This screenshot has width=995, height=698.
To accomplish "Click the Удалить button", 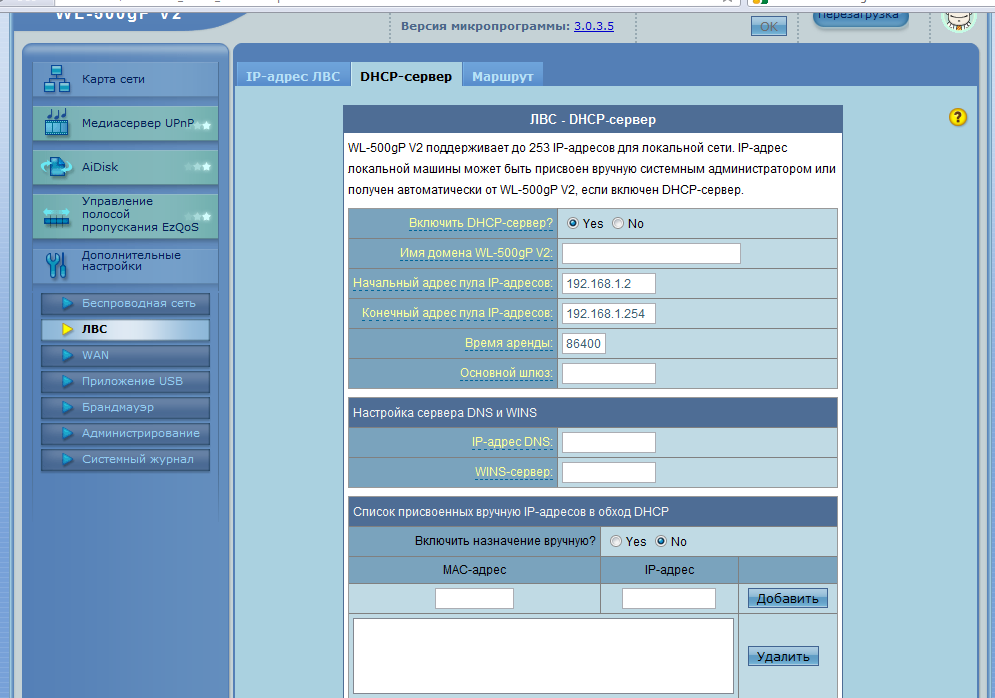I will [x=783, y=657].
